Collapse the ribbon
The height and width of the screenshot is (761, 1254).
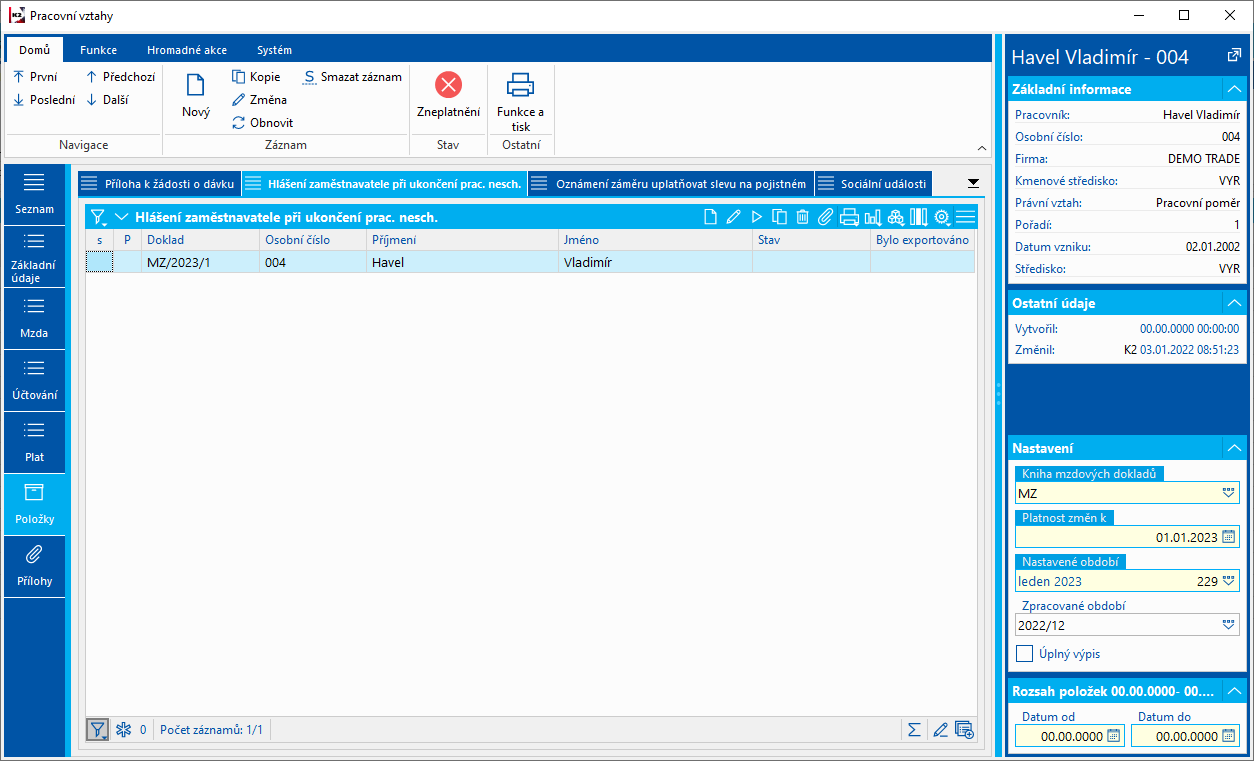pyautogui.click(x=982, y=147)
